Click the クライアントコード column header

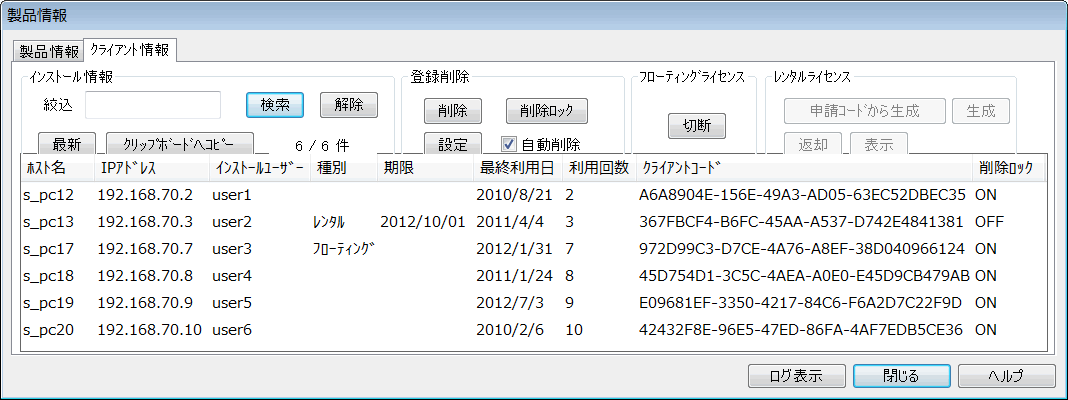(x=680, y=168)
